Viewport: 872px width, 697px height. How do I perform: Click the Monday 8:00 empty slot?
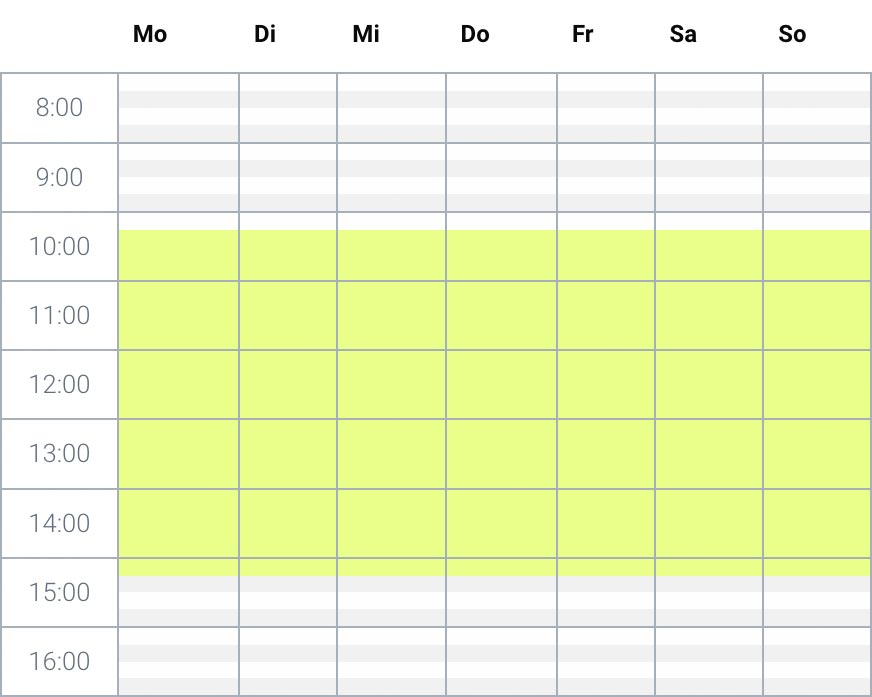[178, 108]
